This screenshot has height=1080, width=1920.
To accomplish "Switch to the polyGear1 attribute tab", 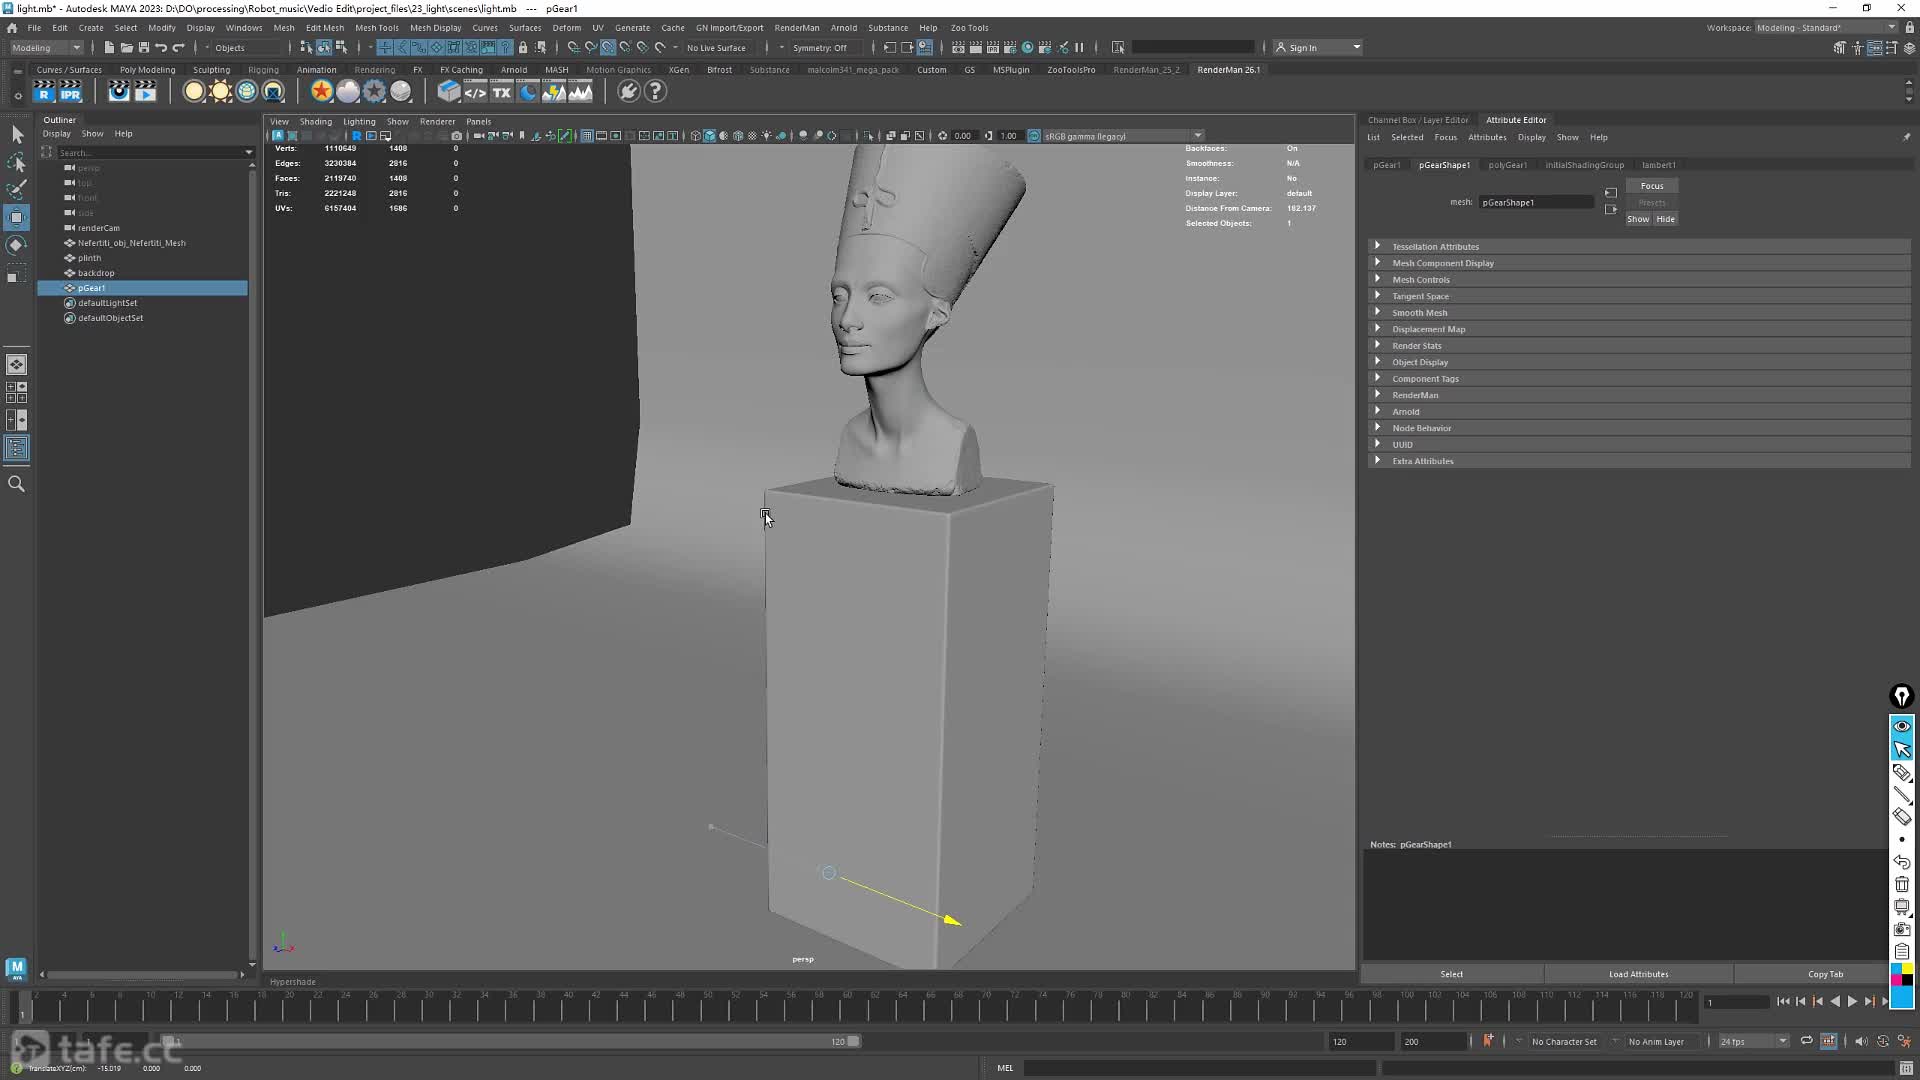I will tap(1507, 165).
